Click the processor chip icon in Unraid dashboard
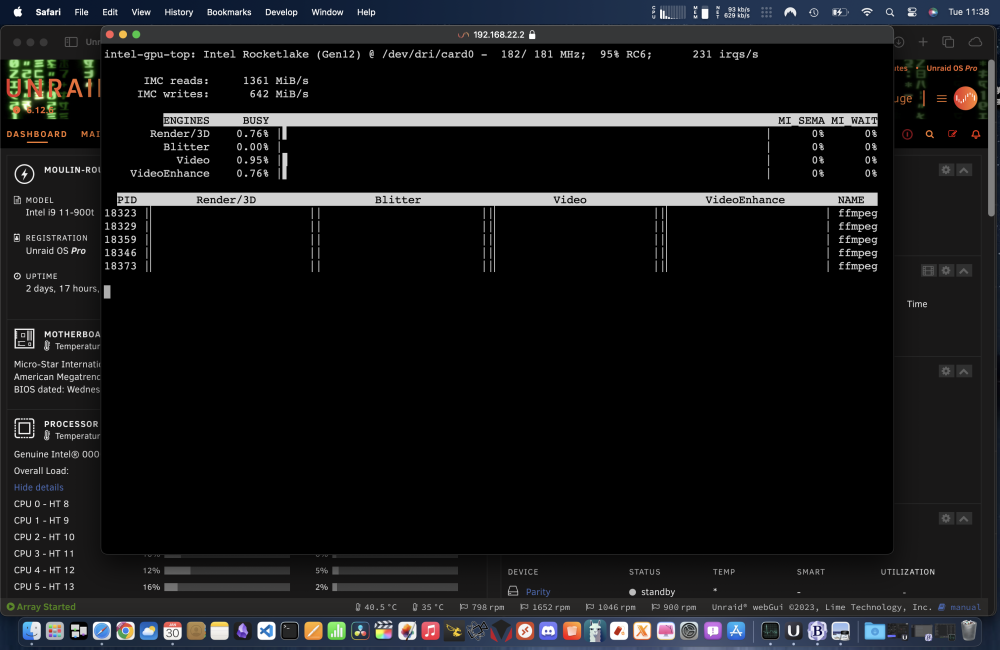The image size is (1000, 650). pos(24,428)
